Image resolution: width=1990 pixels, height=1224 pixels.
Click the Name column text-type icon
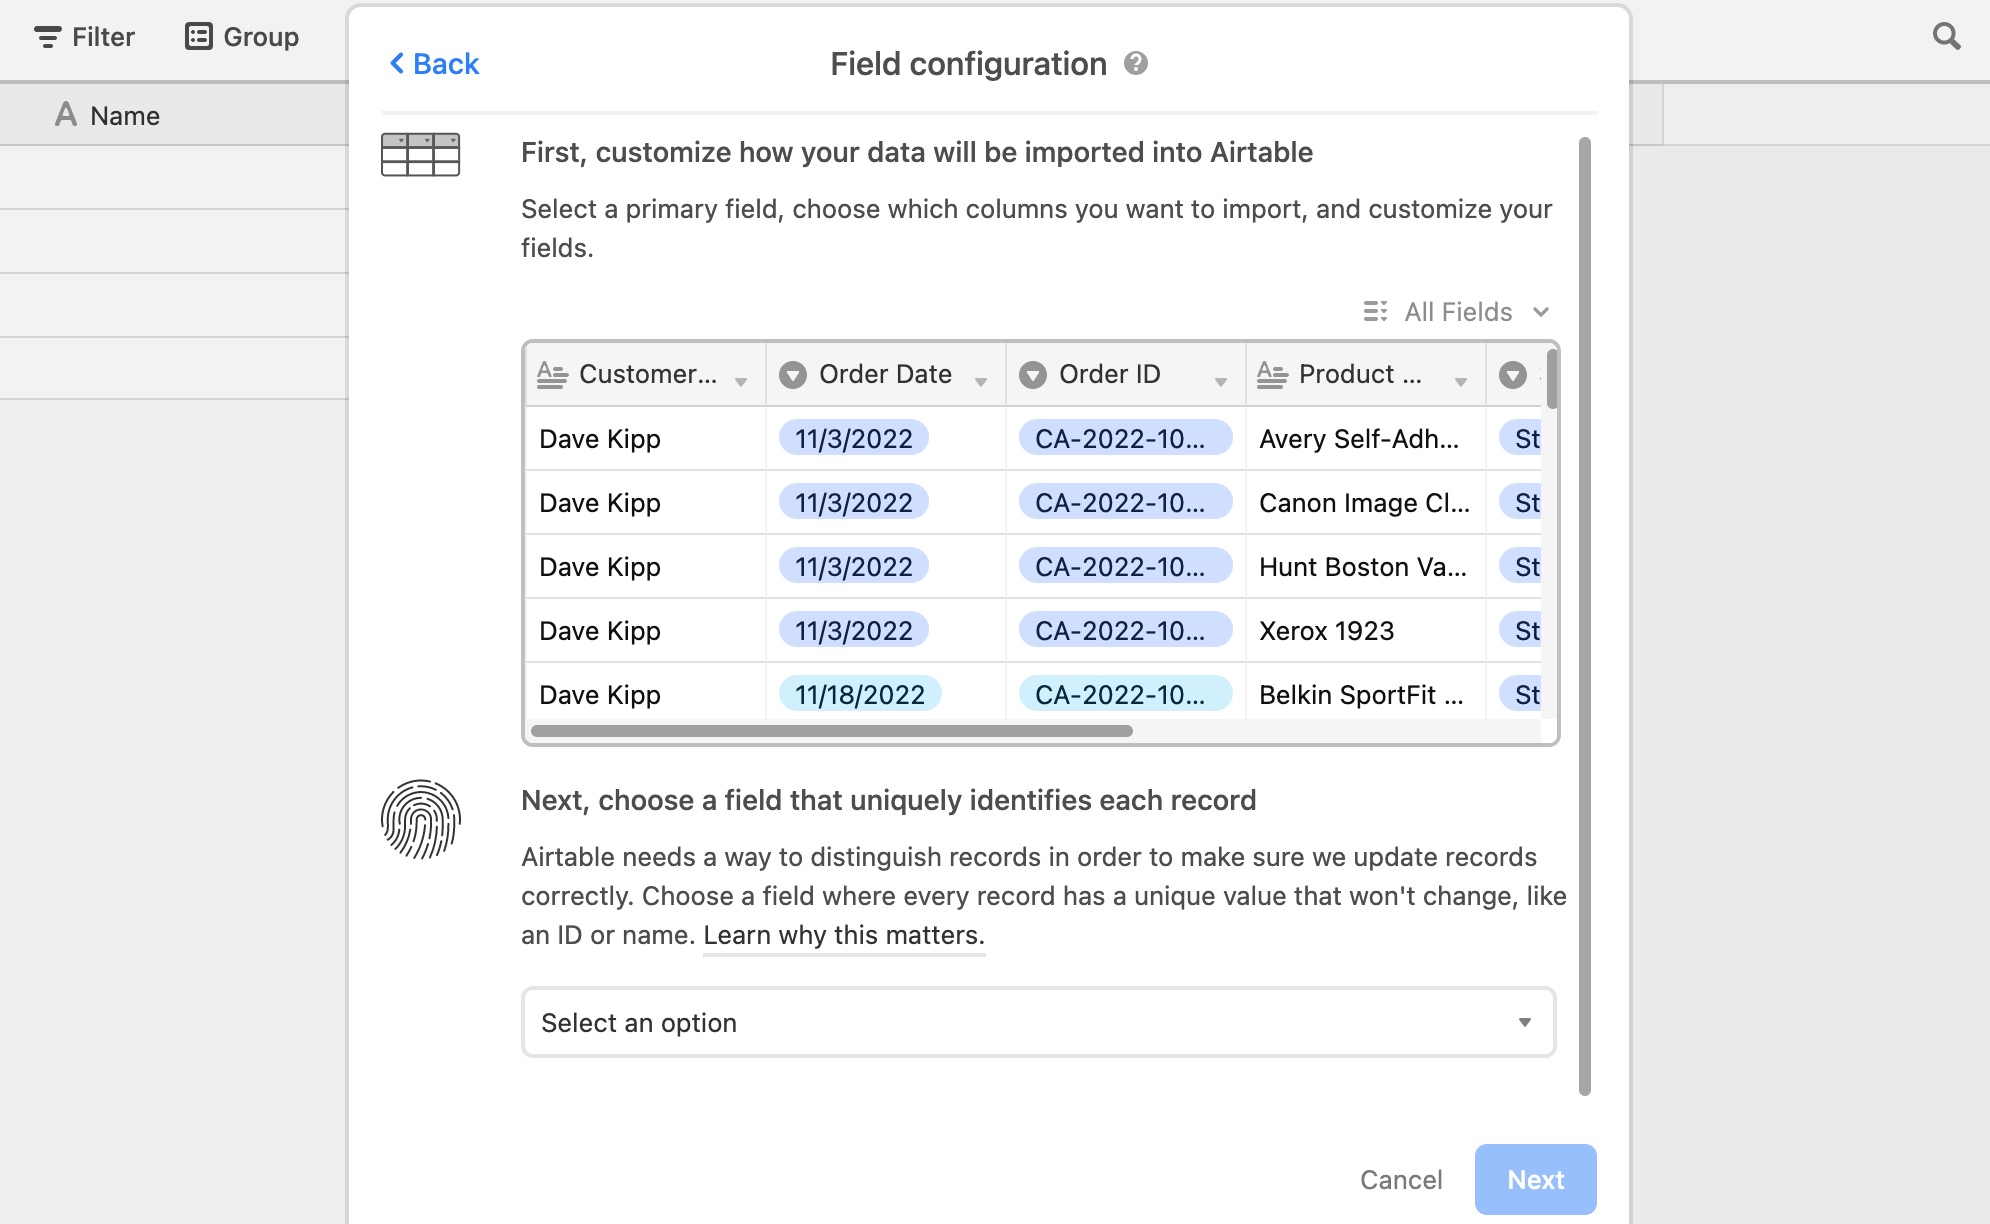[66, 114]
